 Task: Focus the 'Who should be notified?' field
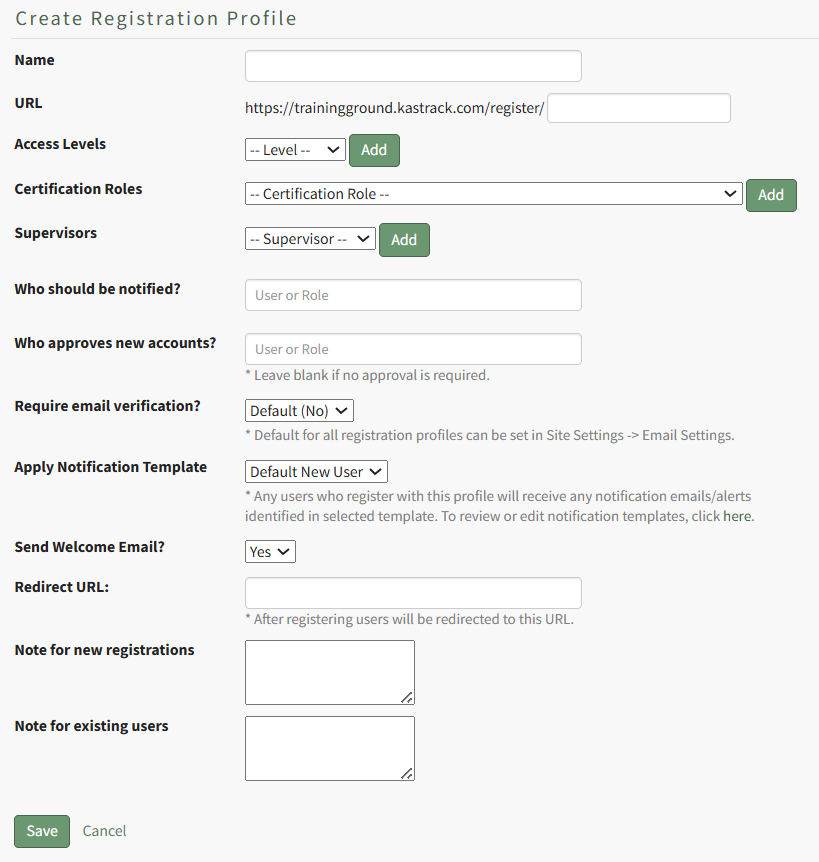coord(413,295)
